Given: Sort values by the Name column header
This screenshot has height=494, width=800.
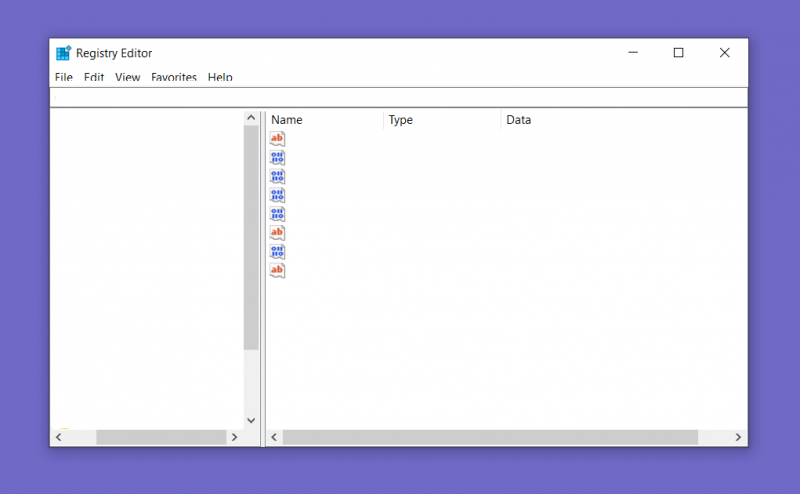Looking at the screenshot, I should pyautogui.click(x=325, y=120).
